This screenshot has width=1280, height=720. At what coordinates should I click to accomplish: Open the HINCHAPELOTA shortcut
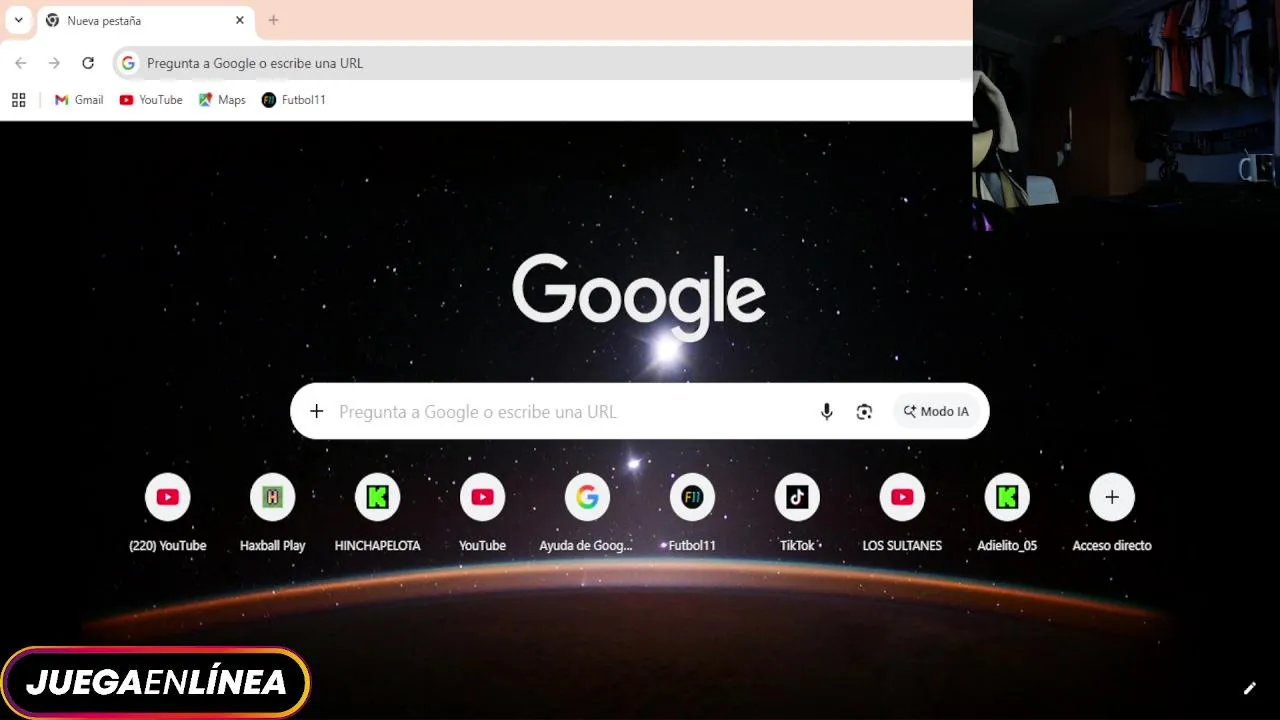[377, 513]
